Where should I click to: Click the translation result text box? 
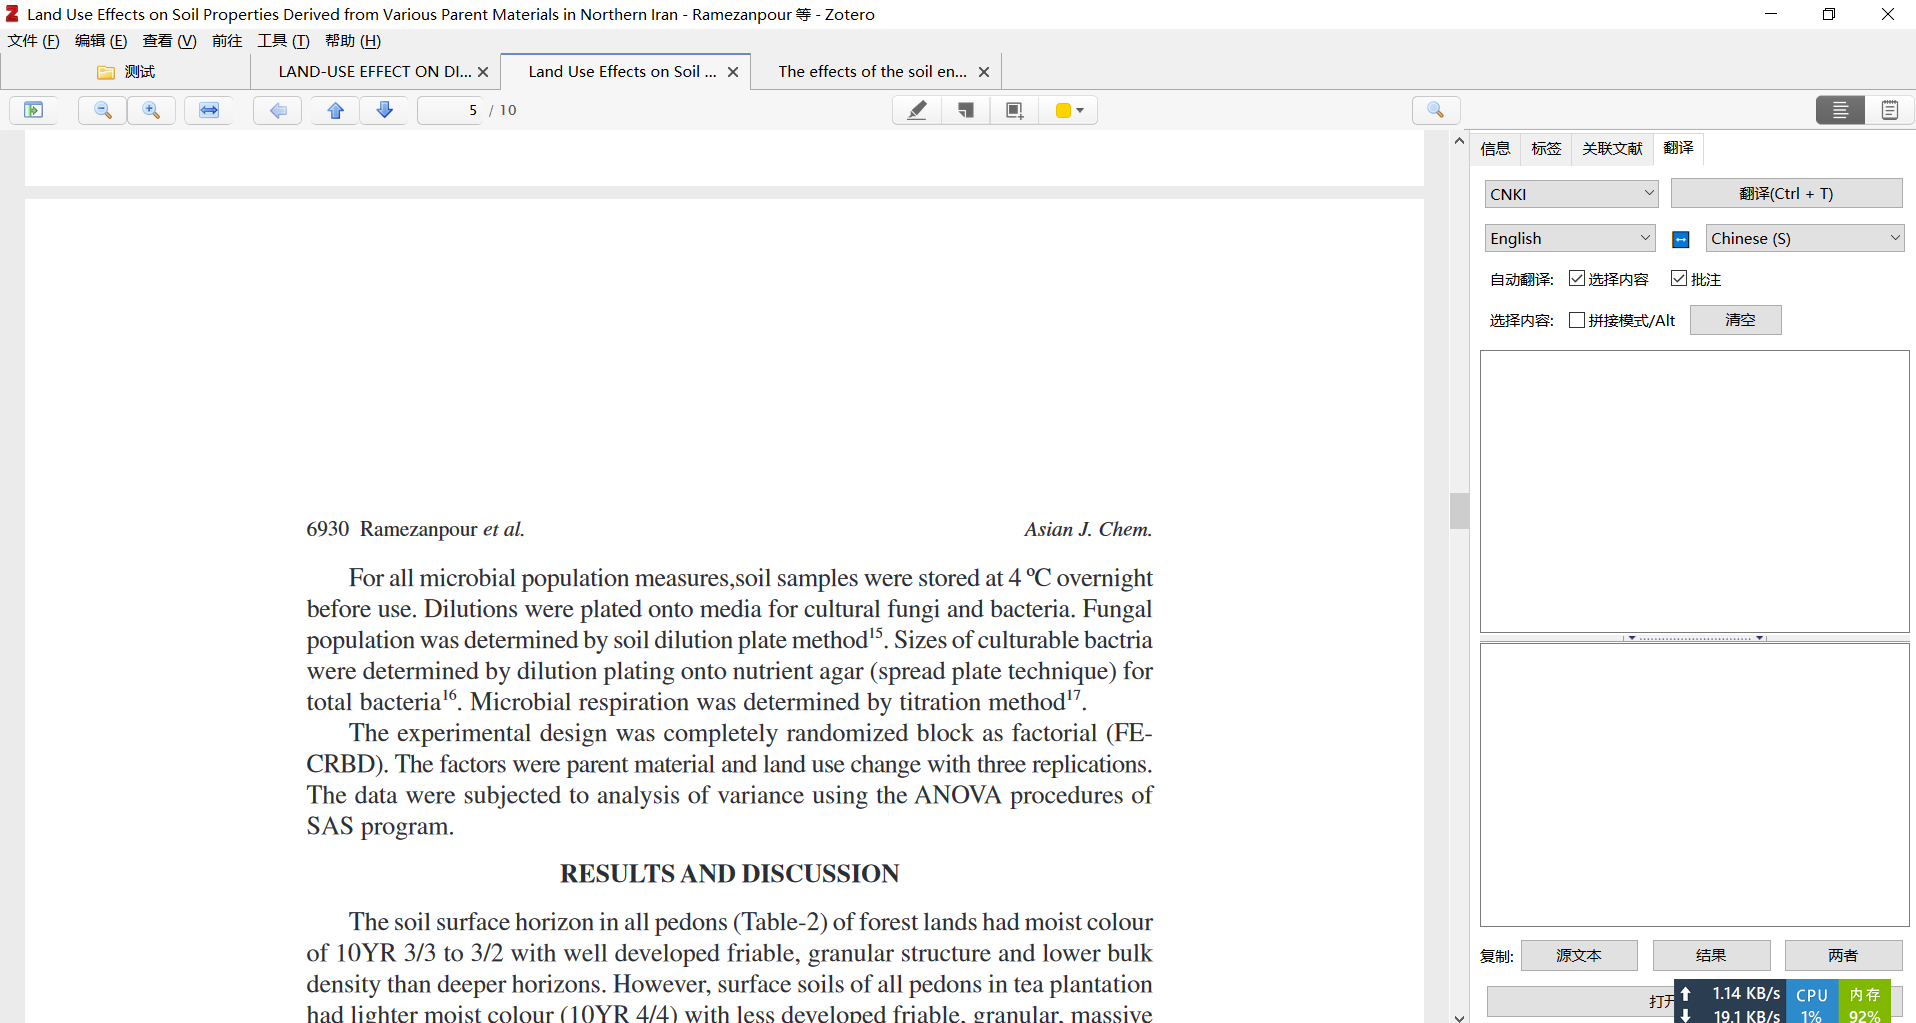point(1695,785)
